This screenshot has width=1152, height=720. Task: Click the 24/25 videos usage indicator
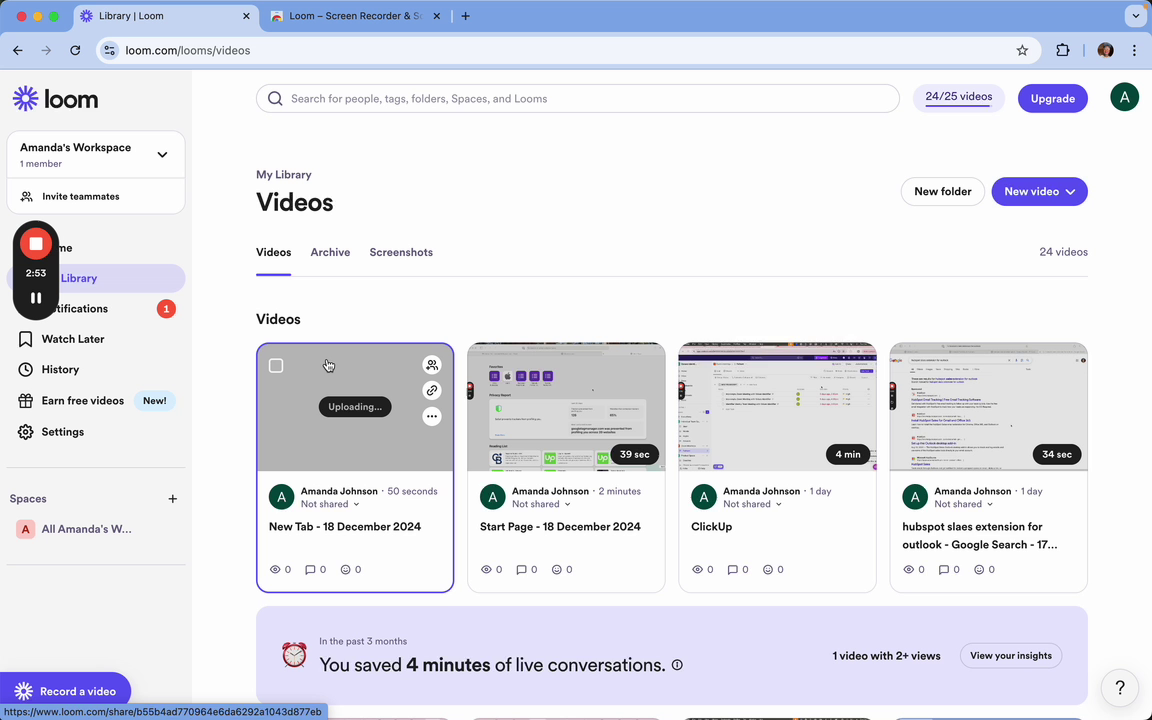click(x=958, y=98)
